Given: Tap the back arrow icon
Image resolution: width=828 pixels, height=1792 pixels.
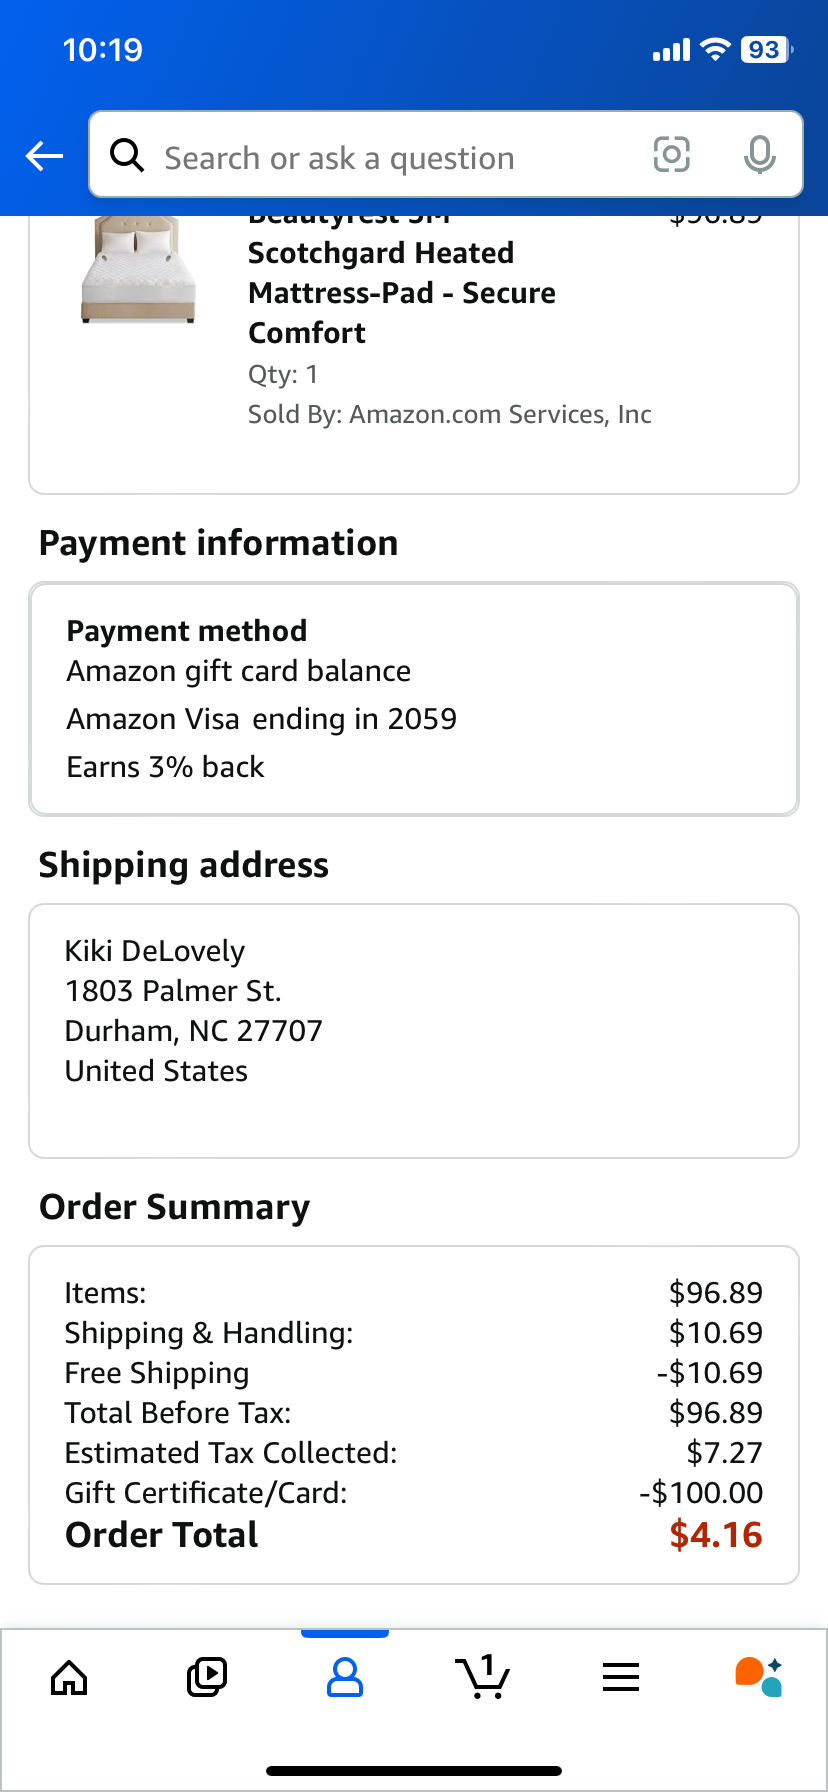Looking at the screenshot, I should (x=44, y=156).
